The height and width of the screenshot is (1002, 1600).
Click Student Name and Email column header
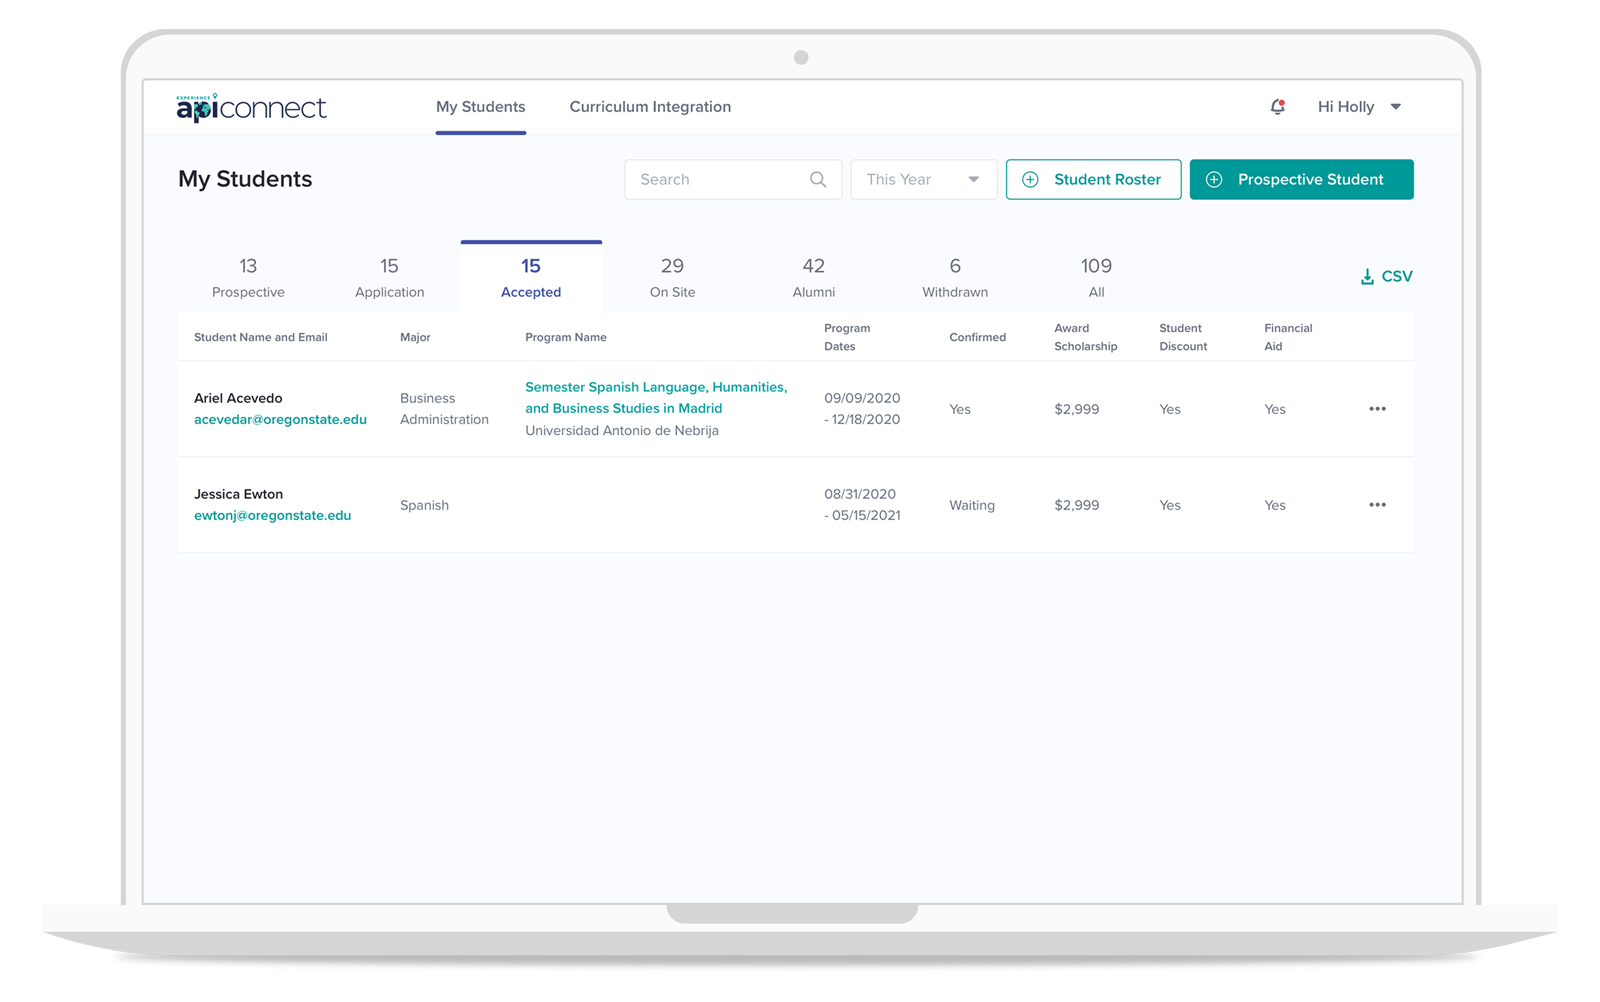click(261, 337)
